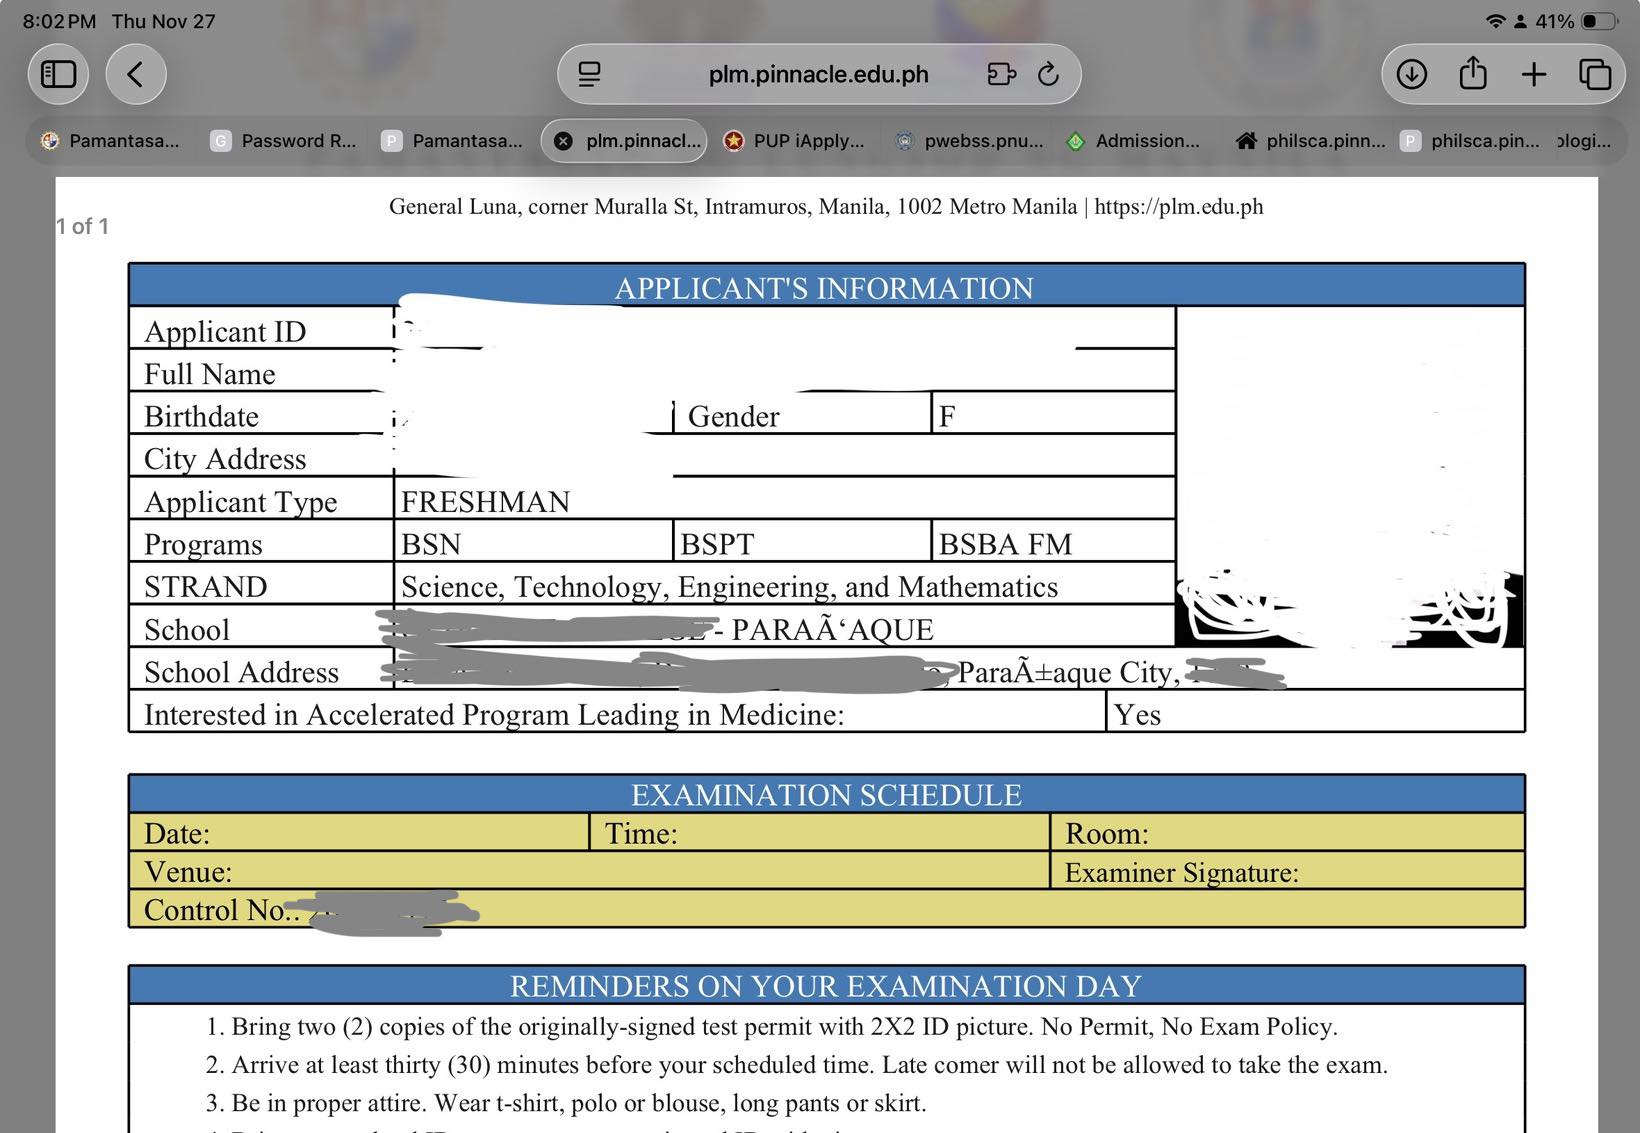Click the FRESHMAN applicant type value

pos(486,501)
